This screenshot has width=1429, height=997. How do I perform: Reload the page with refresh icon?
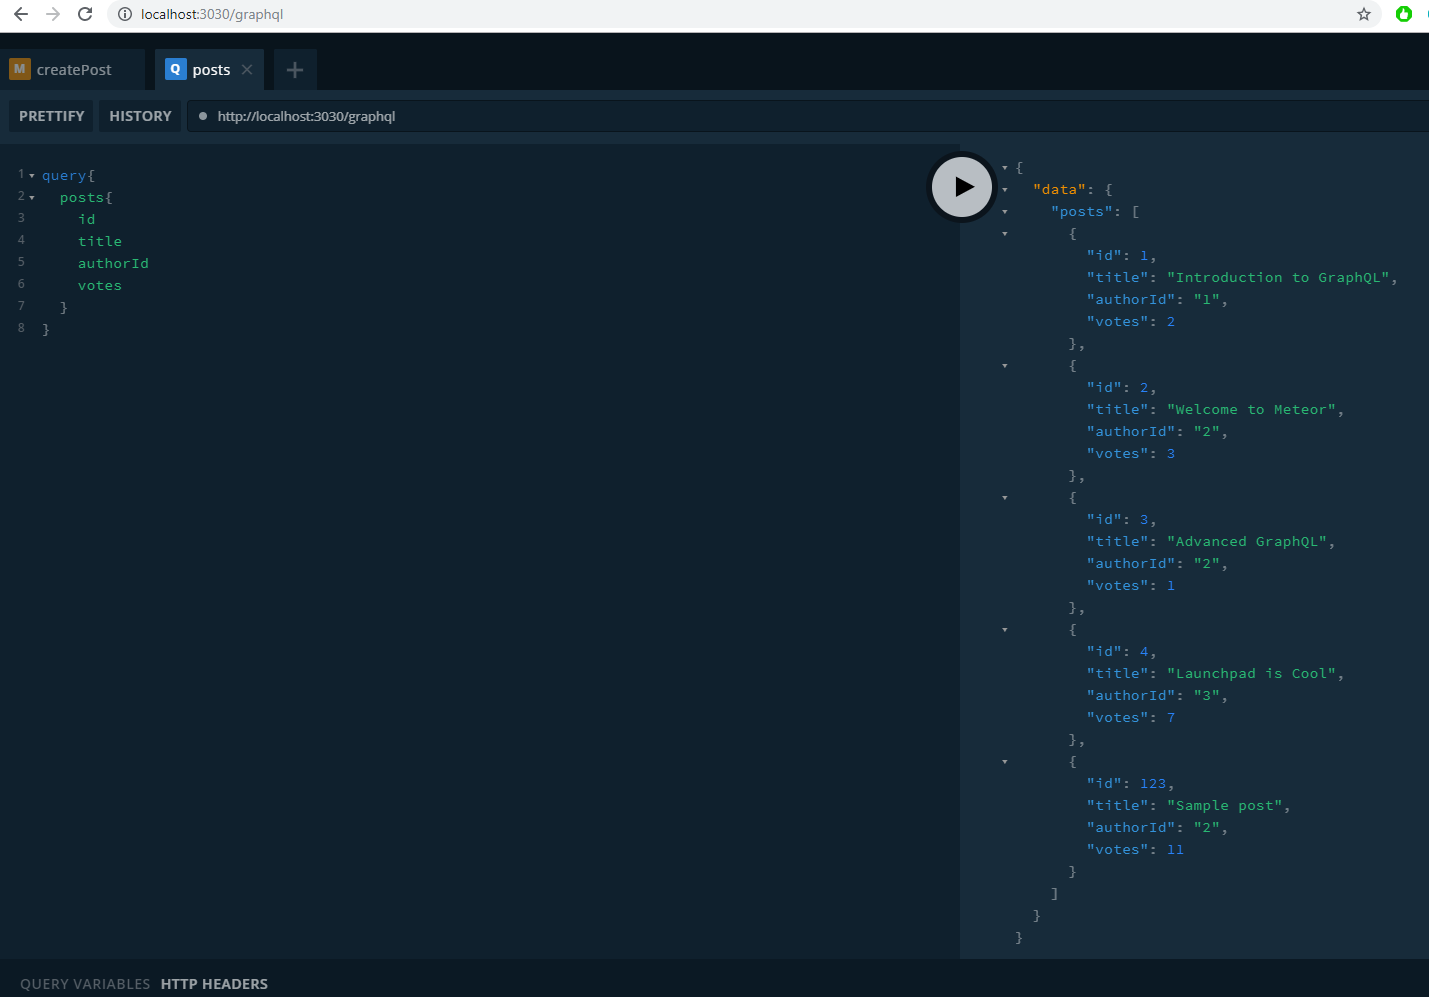(85, 14)
